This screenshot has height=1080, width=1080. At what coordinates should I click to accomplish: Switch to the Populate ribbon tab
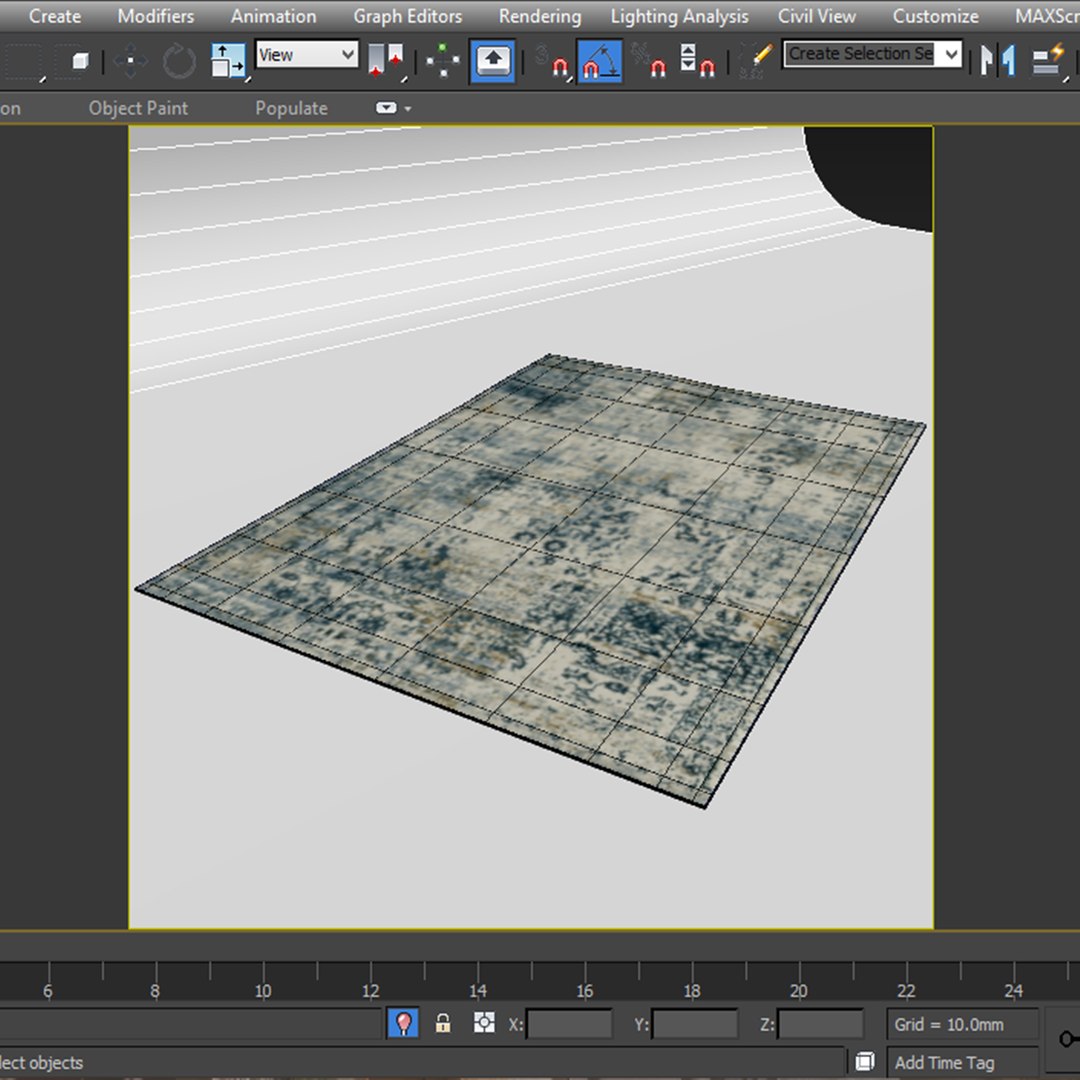pos(291,108)
